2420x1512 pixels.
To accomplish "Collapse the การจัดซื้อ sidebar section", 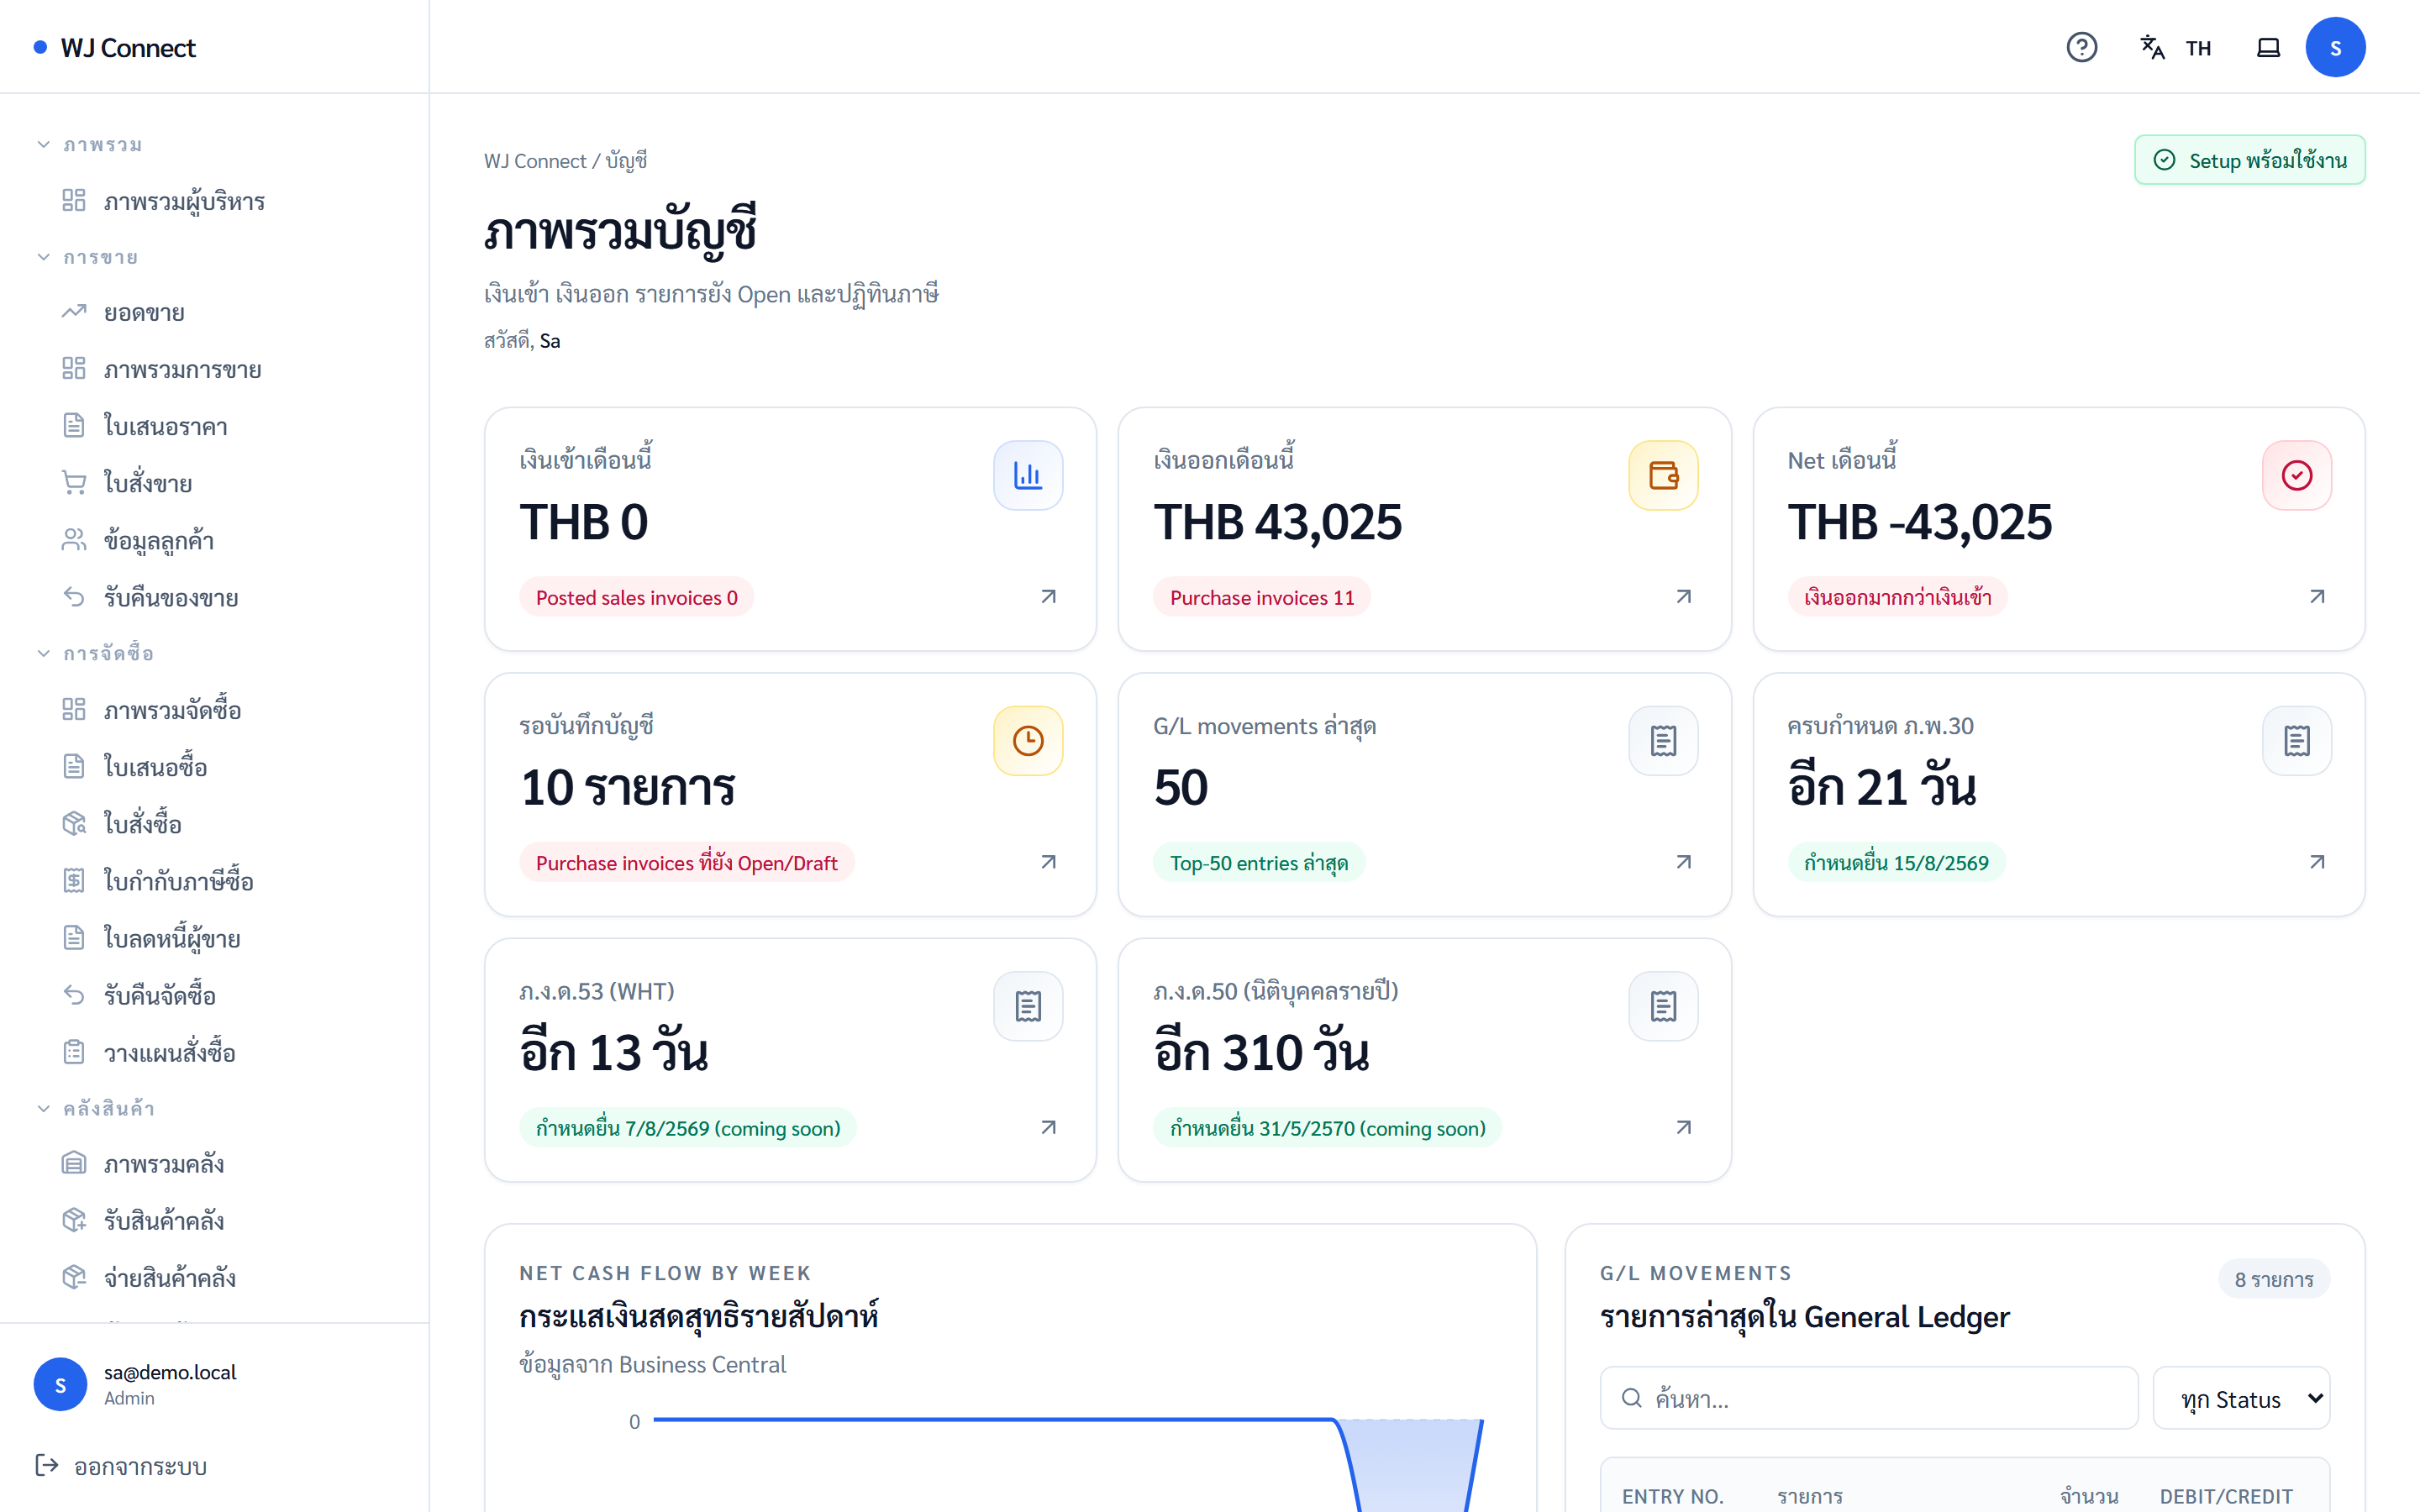I will click(x=94, y=653).
